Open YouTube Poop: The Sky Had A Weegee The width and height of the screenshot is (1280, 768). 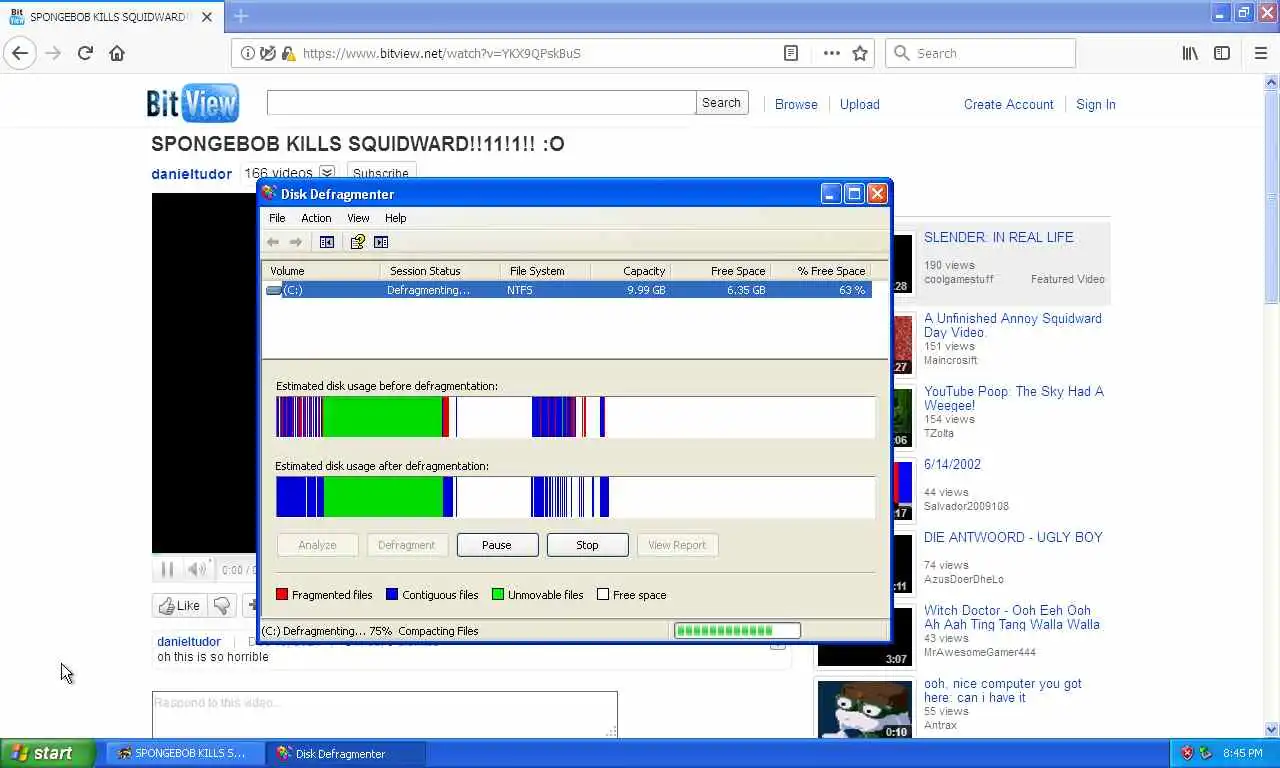tap(1013, 398)
